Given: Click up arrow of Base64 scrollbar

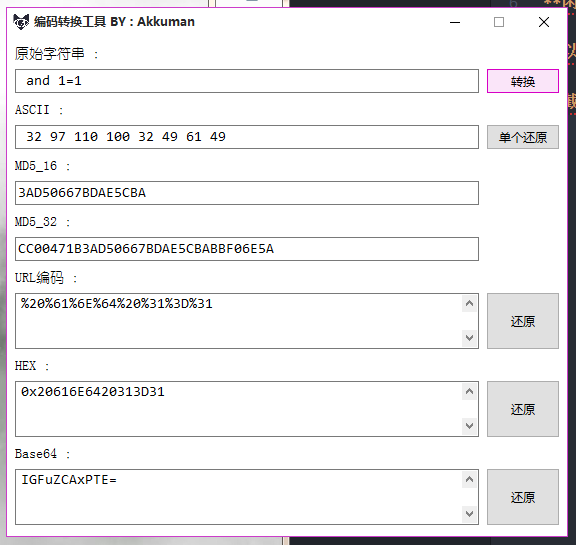Looking at the screenshot, I should tap(469, 479).
